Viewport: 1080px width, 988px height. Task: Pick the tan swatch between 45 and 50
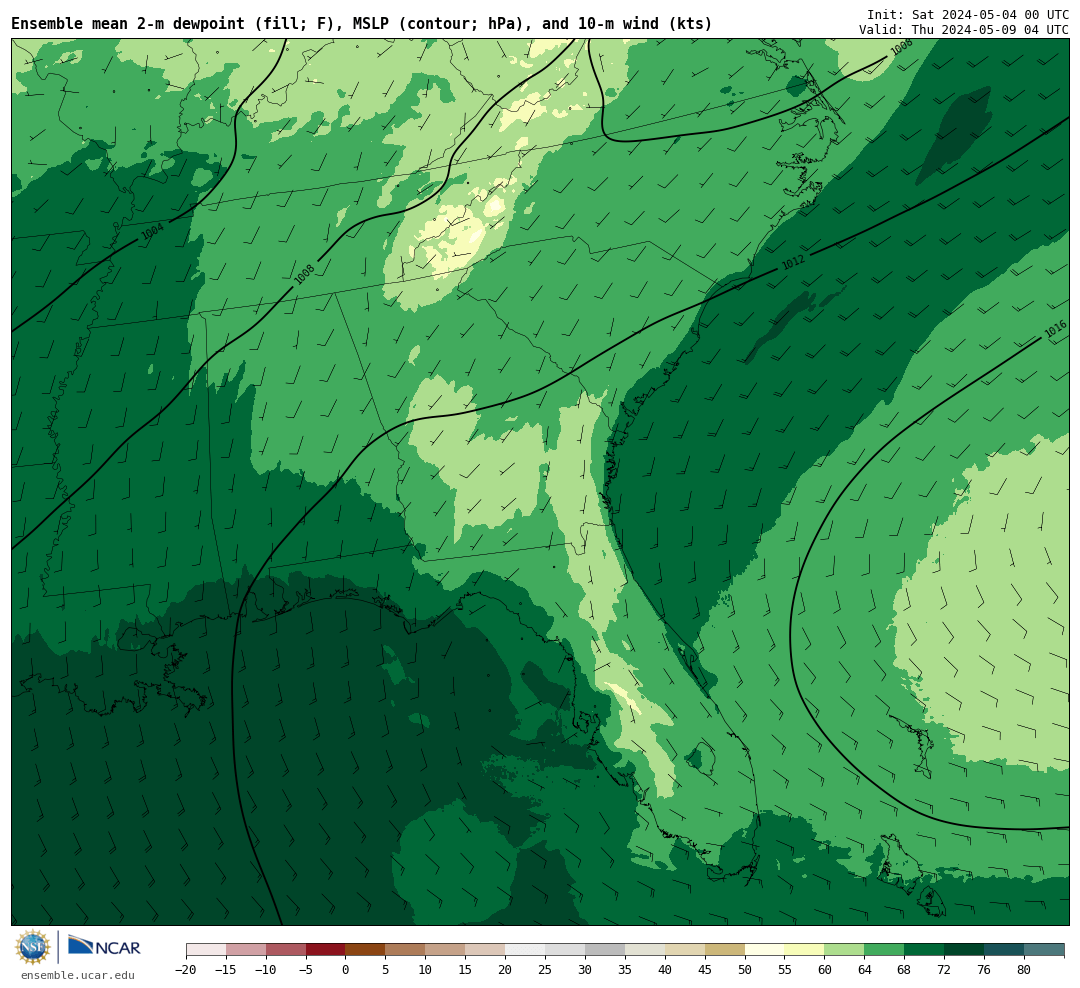click(x=725, y=950)
